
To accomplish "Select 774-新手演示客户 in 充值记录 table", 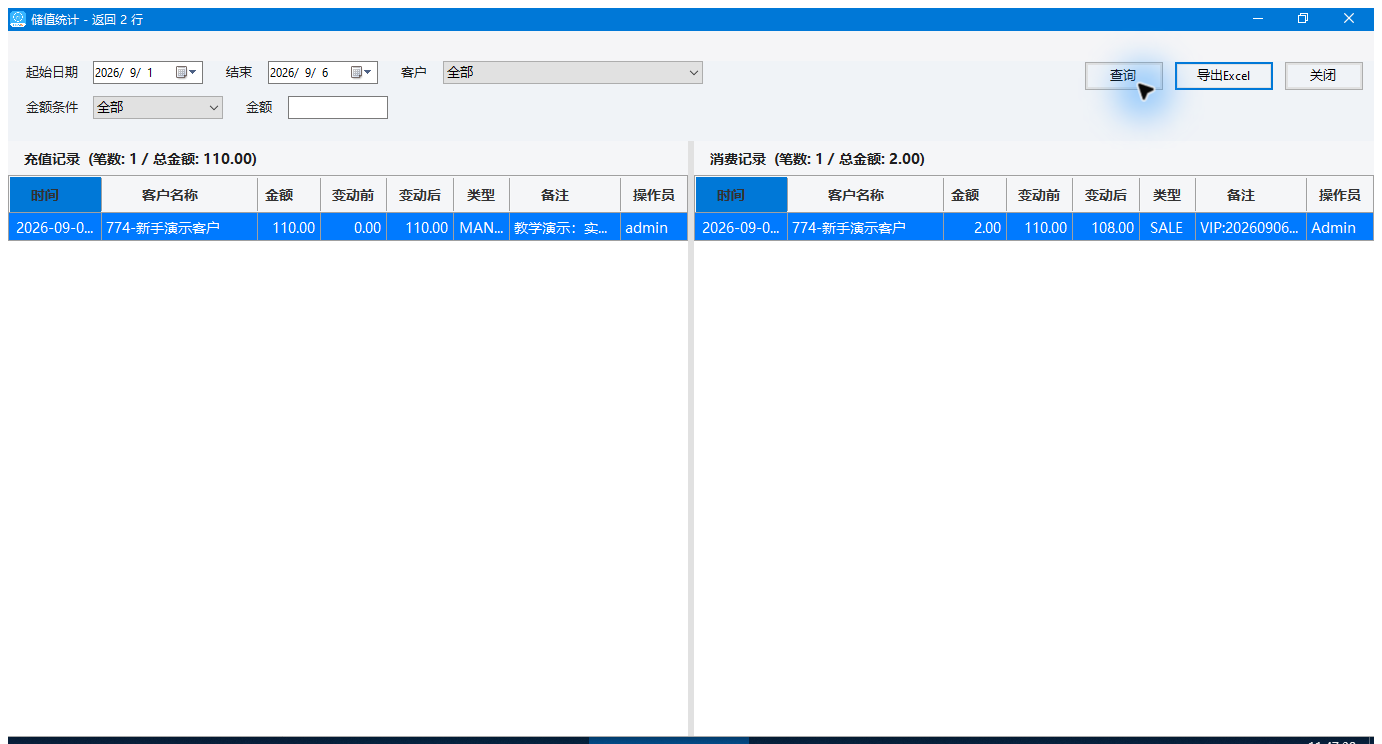I will click(179, 227).
